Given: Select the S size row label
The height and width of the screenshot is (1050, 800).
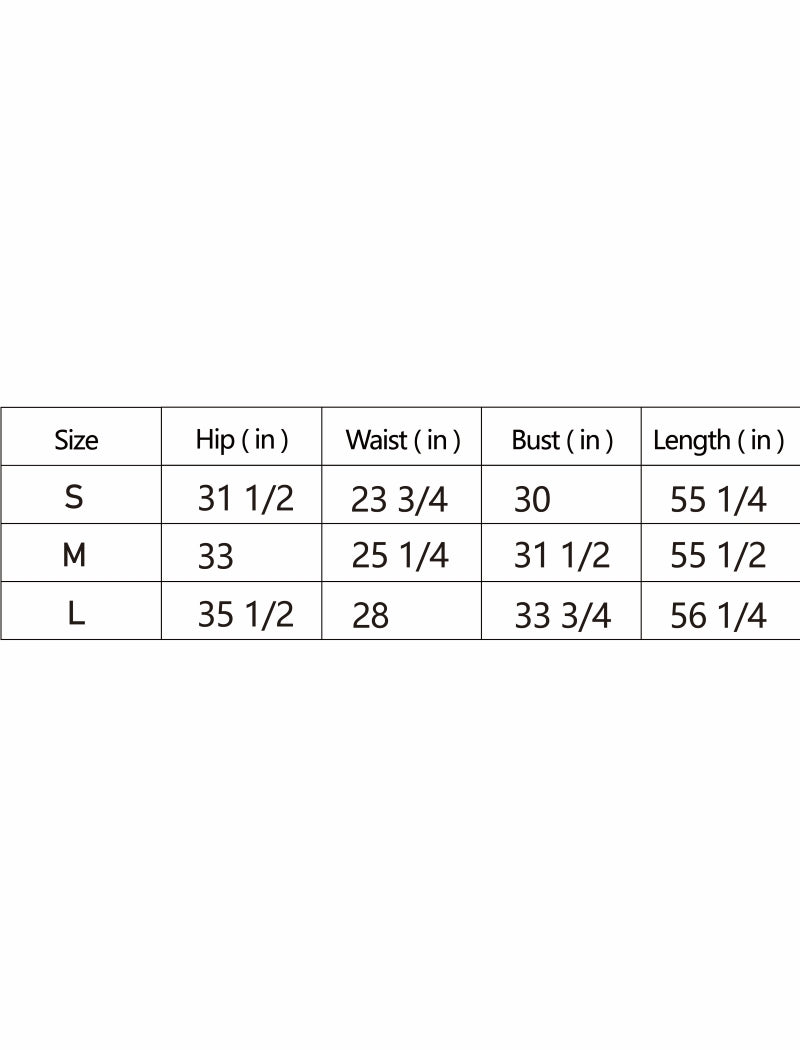Looking at the screenshot, I should click(74, 498).
